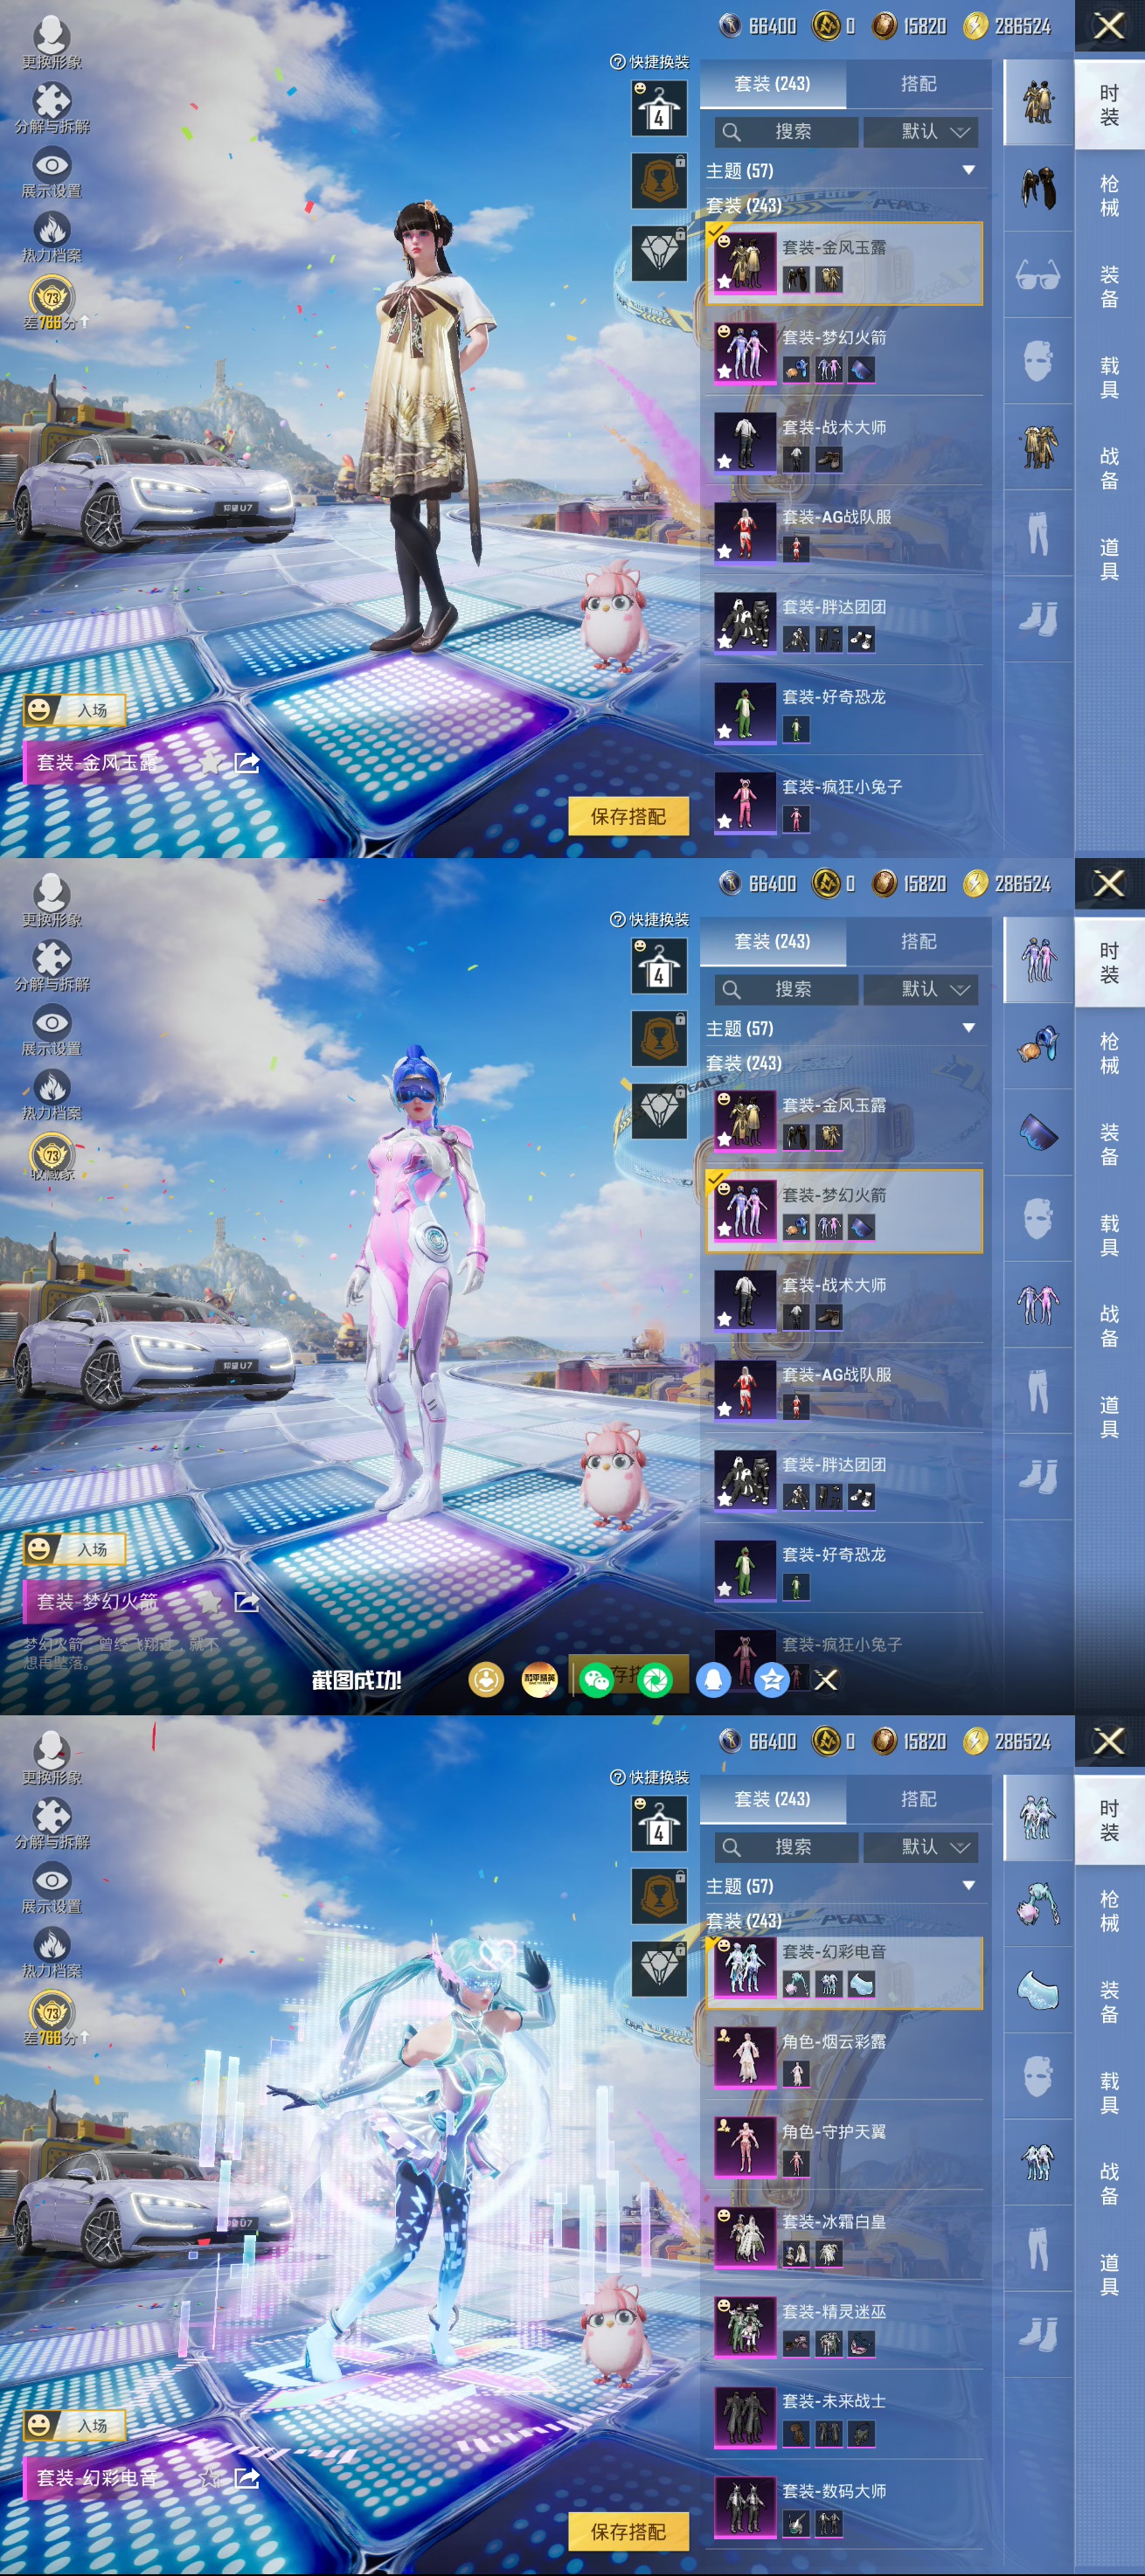
Task: Click search field in top screenshot
Action: click(786, 132)
